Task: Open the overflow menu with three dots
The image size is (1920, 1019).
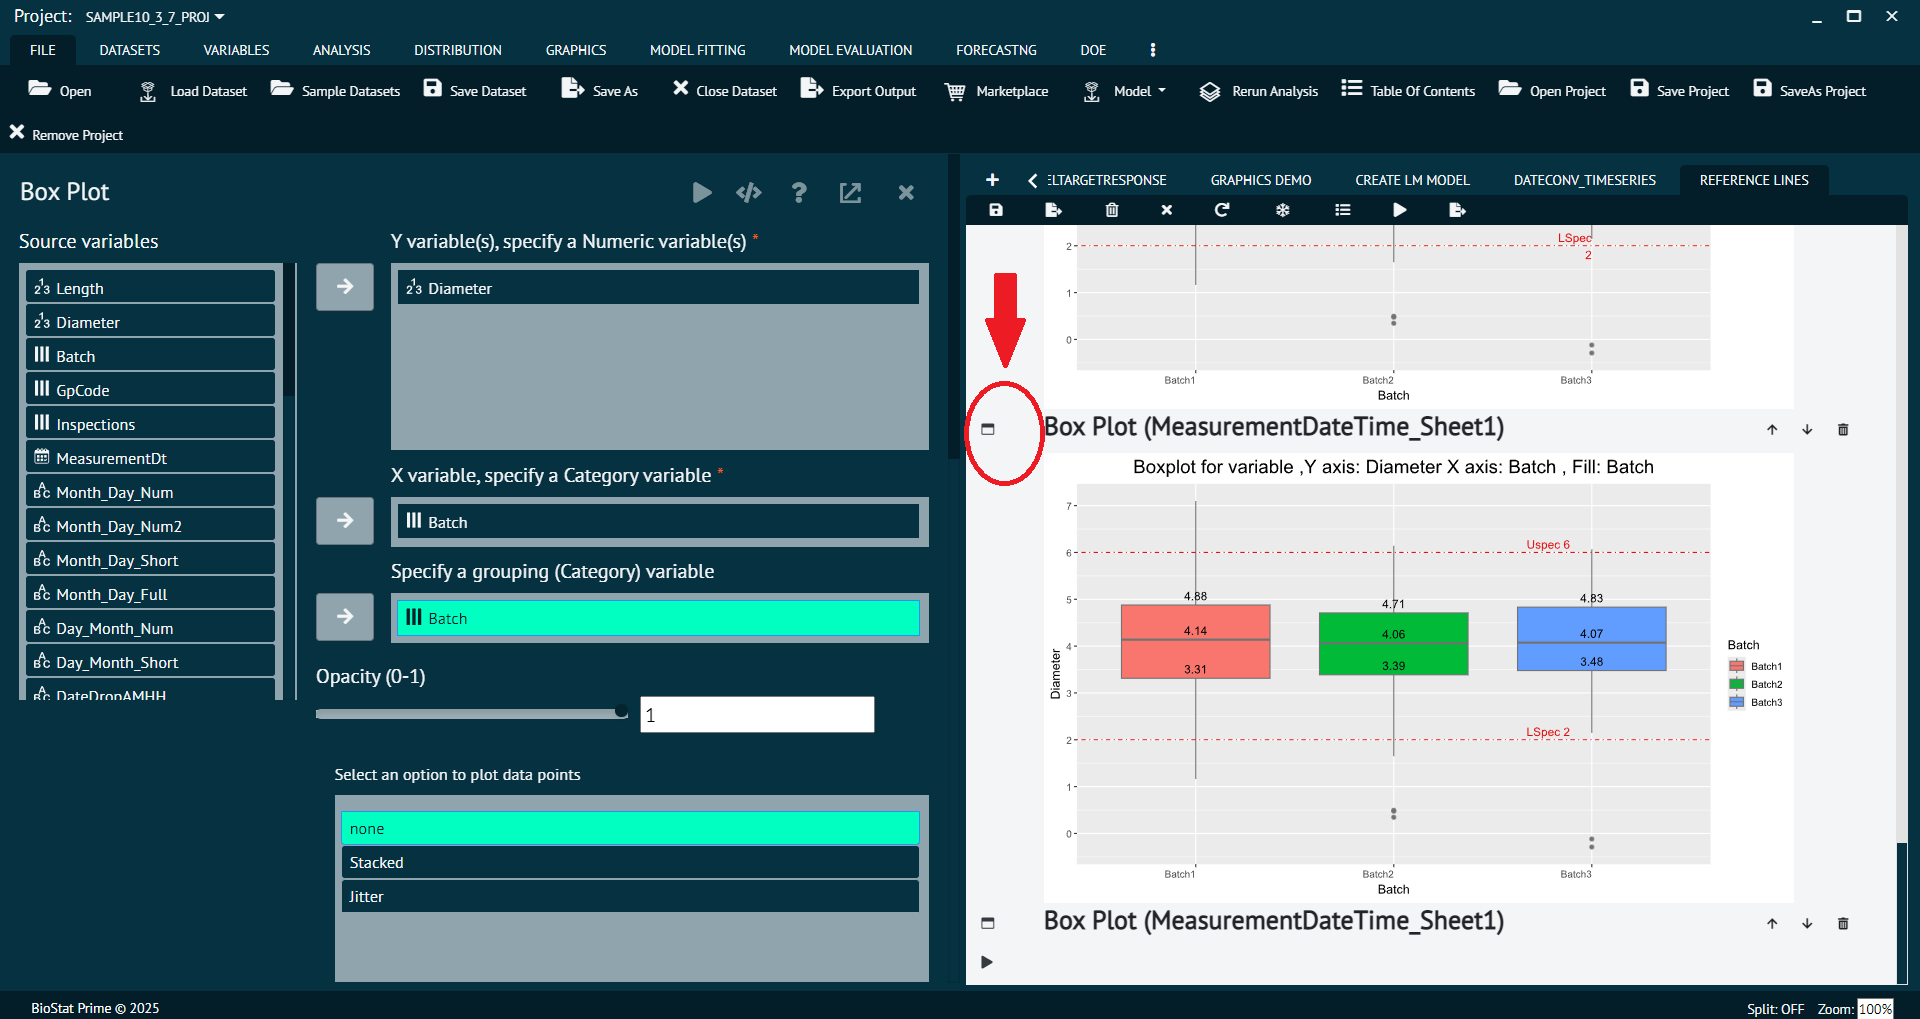Action: pyautogui.click(x=1152, y=50)
